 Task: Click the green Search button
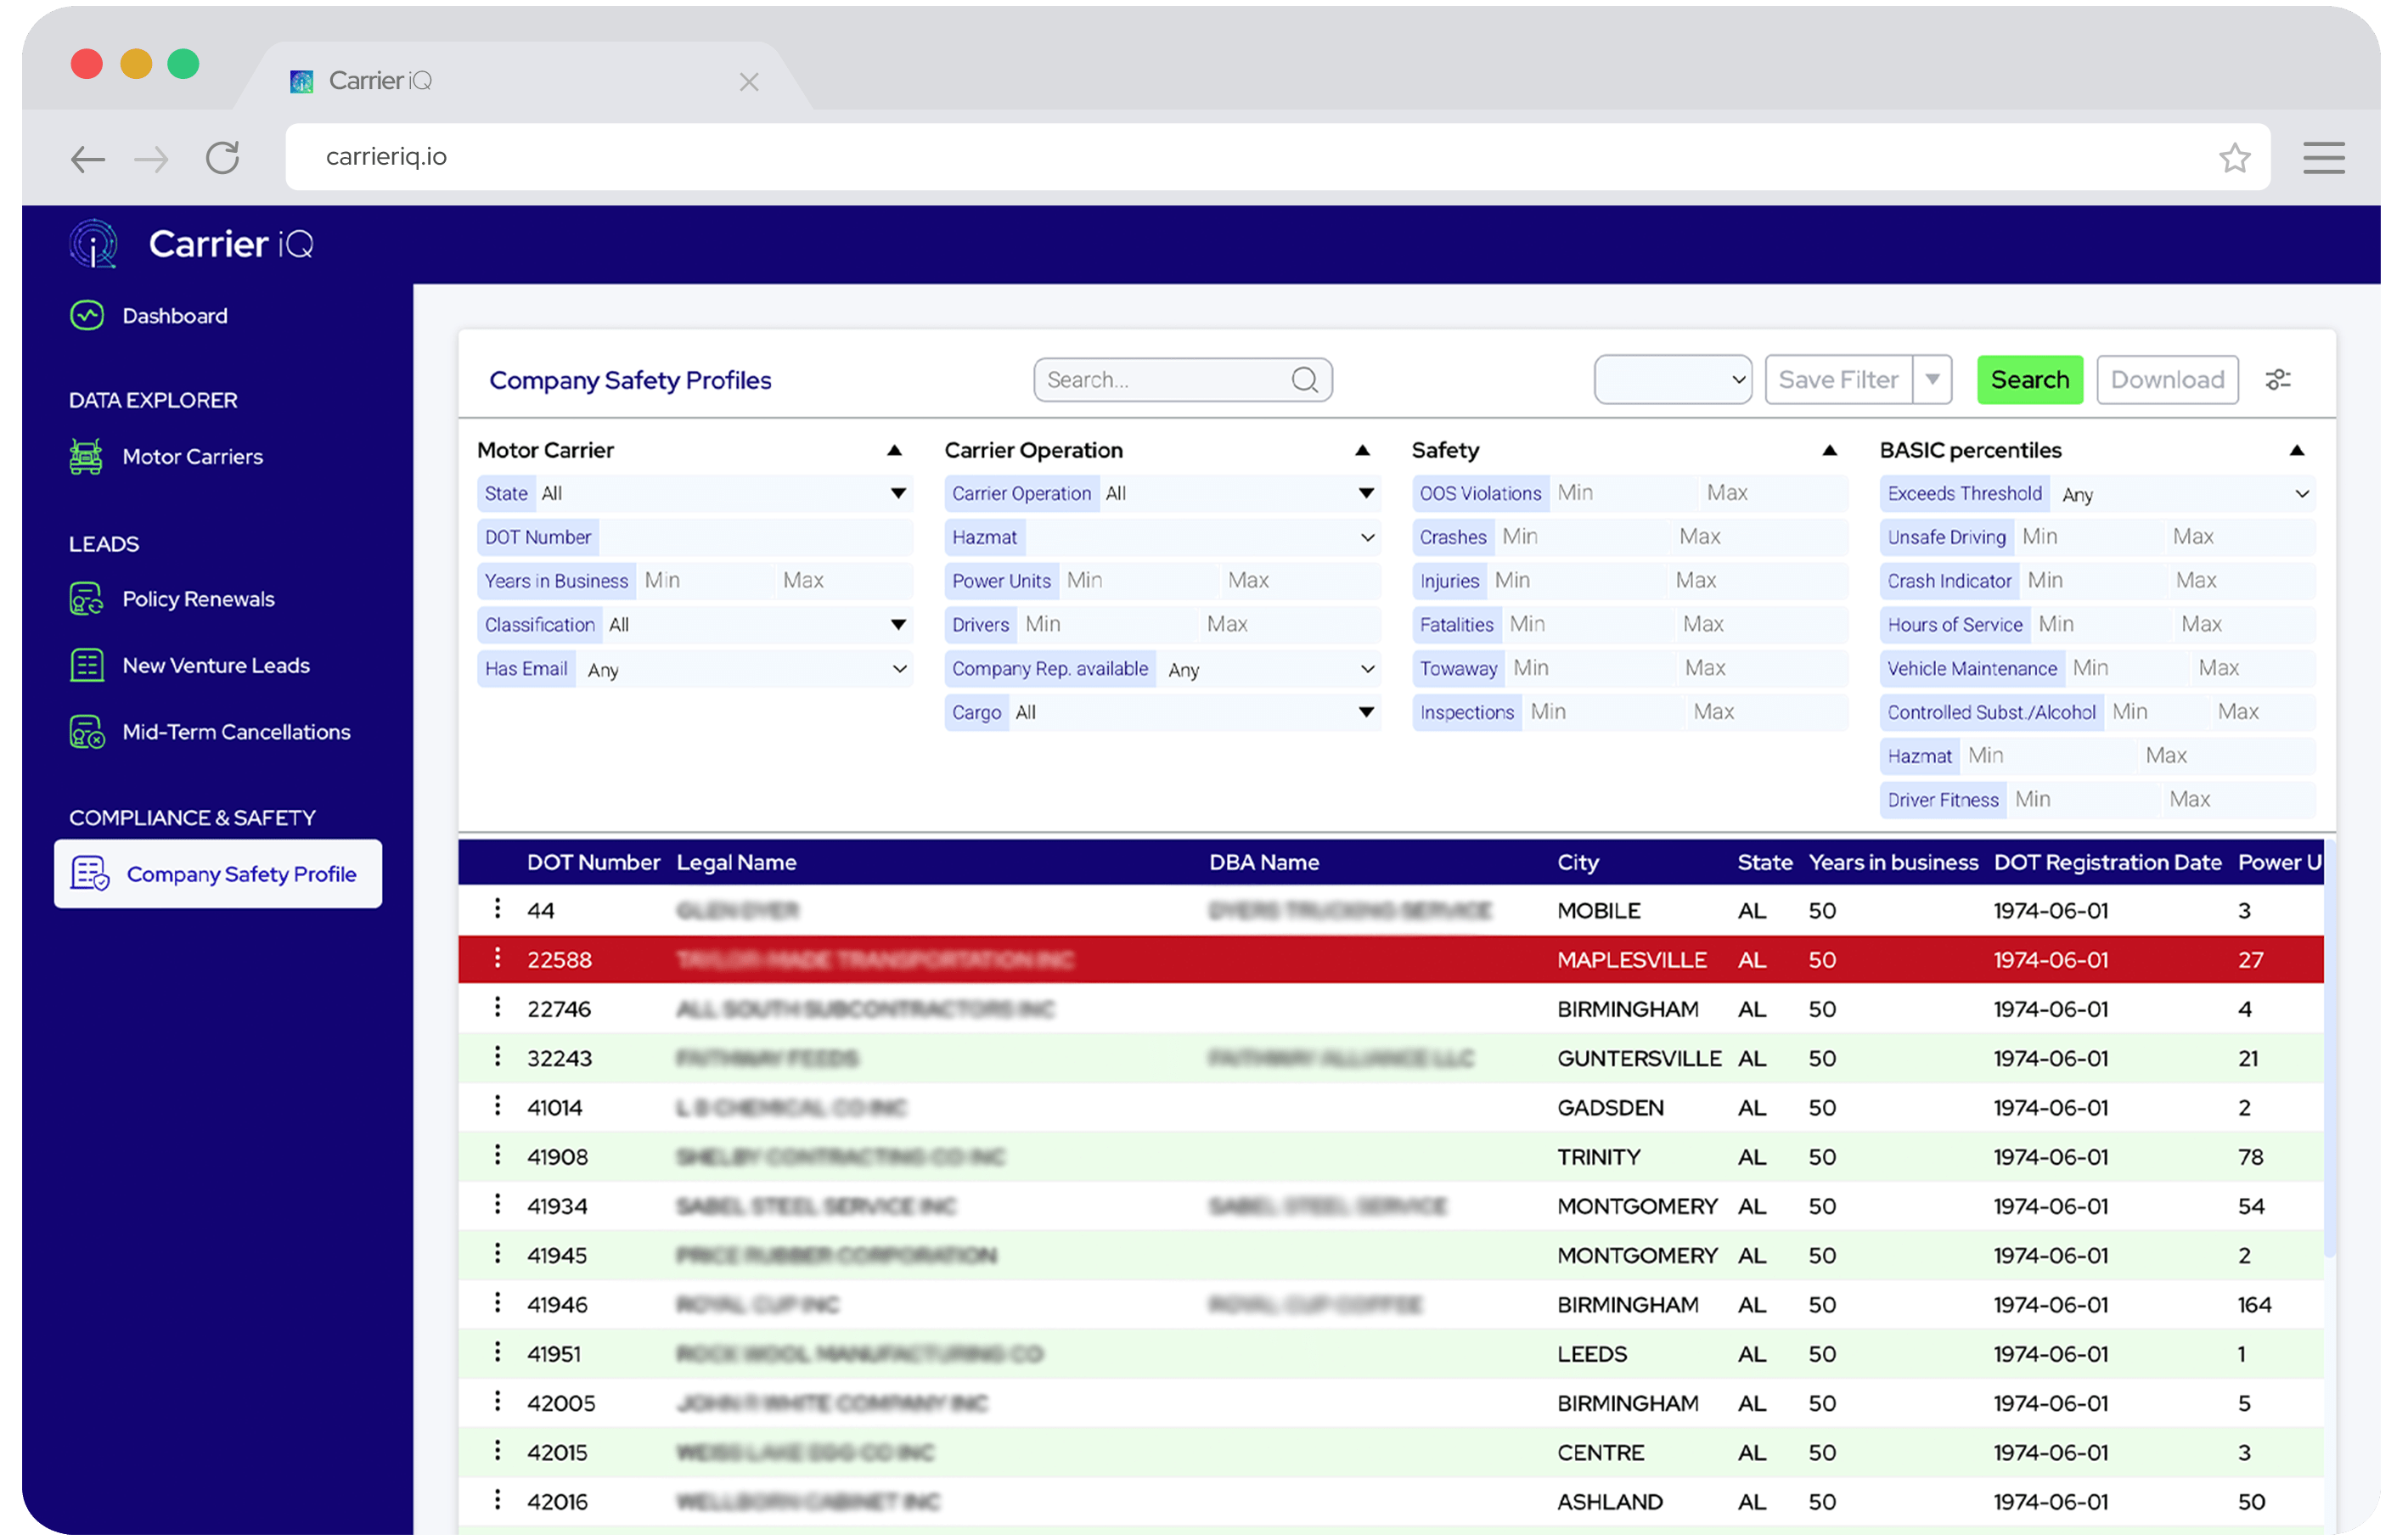pyautogui.click(x=2030, y=379)
